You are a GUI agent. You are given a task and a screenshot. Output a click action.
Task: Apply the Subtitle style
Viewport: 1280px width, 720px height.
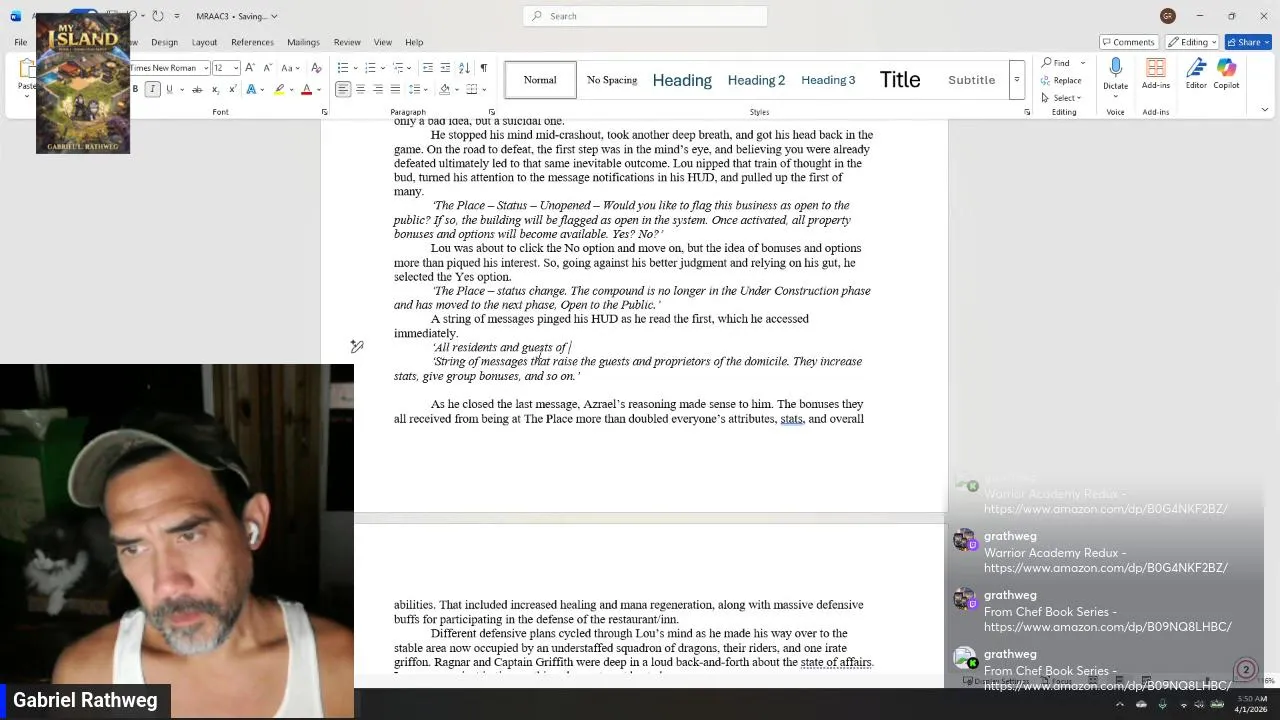tap(971, 80)
